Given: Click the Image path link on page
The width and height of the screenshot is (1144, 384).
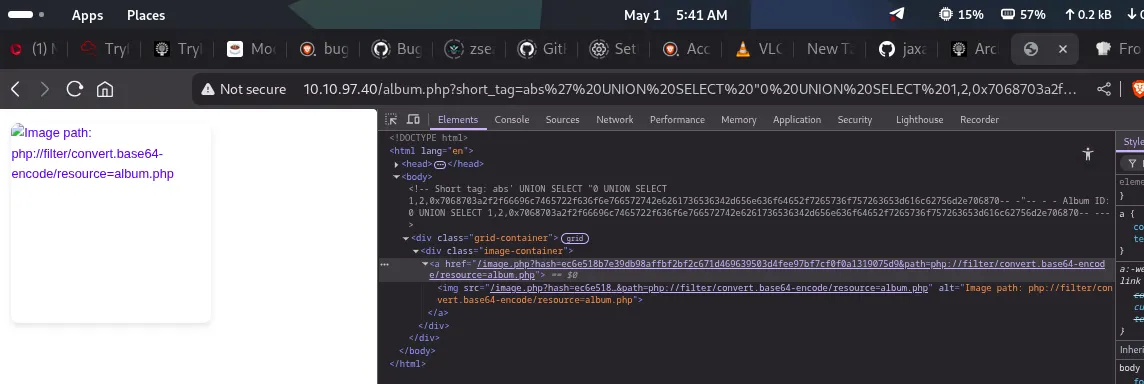Looking at the screenshot, I should [93, 153].
